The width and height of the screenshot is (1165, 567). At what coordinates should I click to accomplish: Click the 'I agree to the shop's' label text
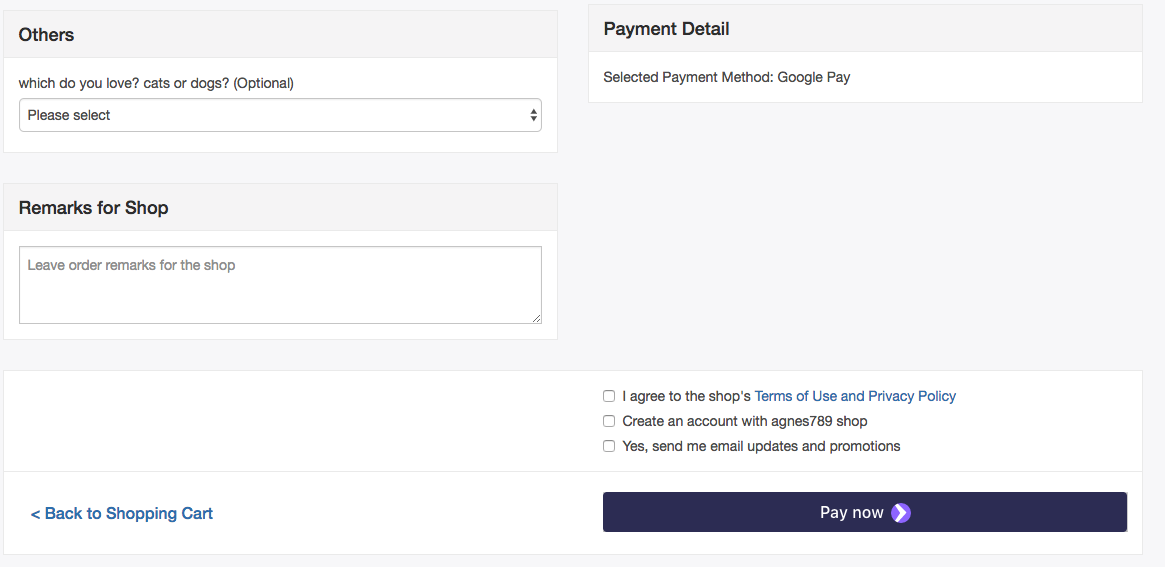[687, 396]
